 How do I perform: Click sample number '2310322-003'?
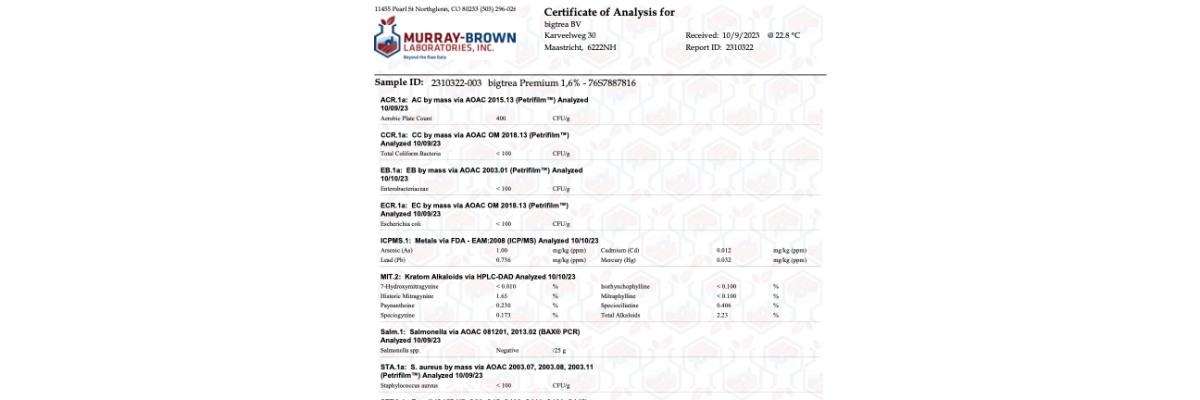point(456,82)
